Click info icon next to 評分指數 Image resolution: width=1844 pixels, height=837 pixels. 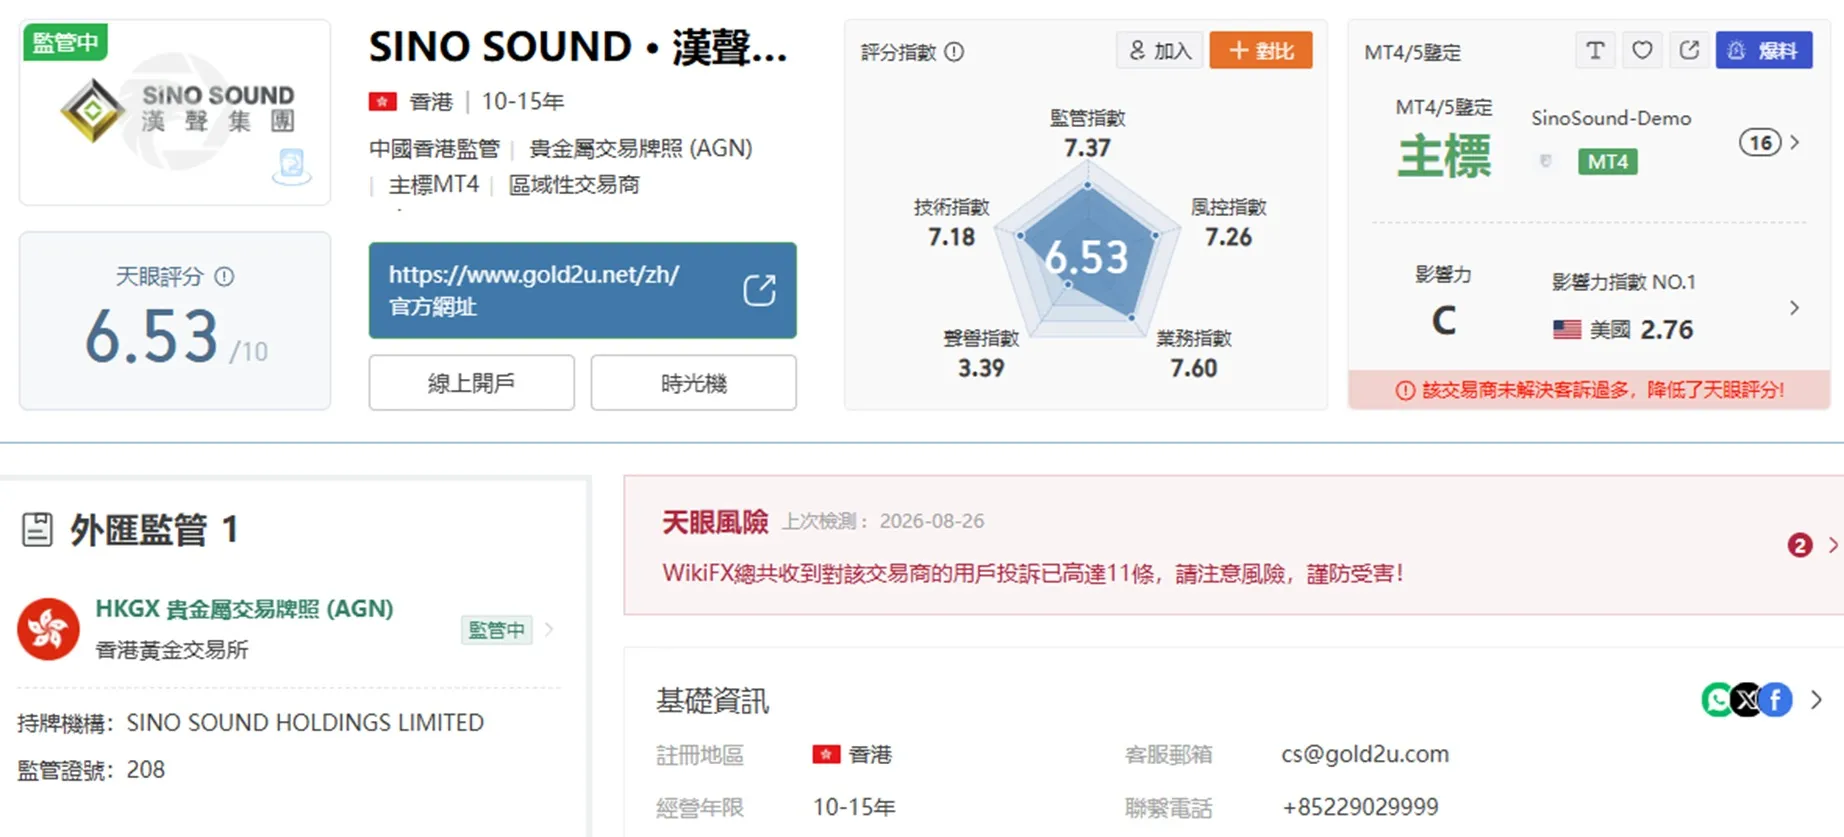point(955,52)
